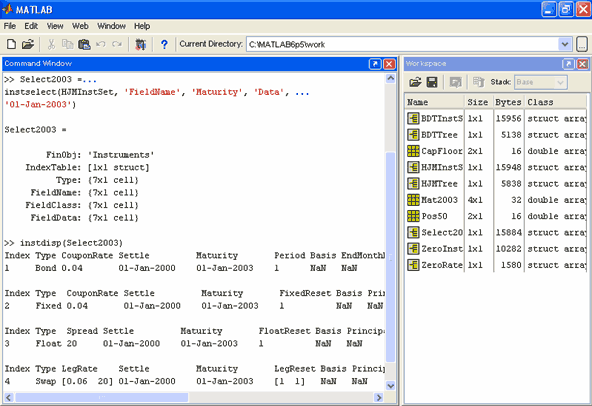Open the Stack Base dropdown
The width and height of the screenshot is (592, 406).
tap(541, 82)
